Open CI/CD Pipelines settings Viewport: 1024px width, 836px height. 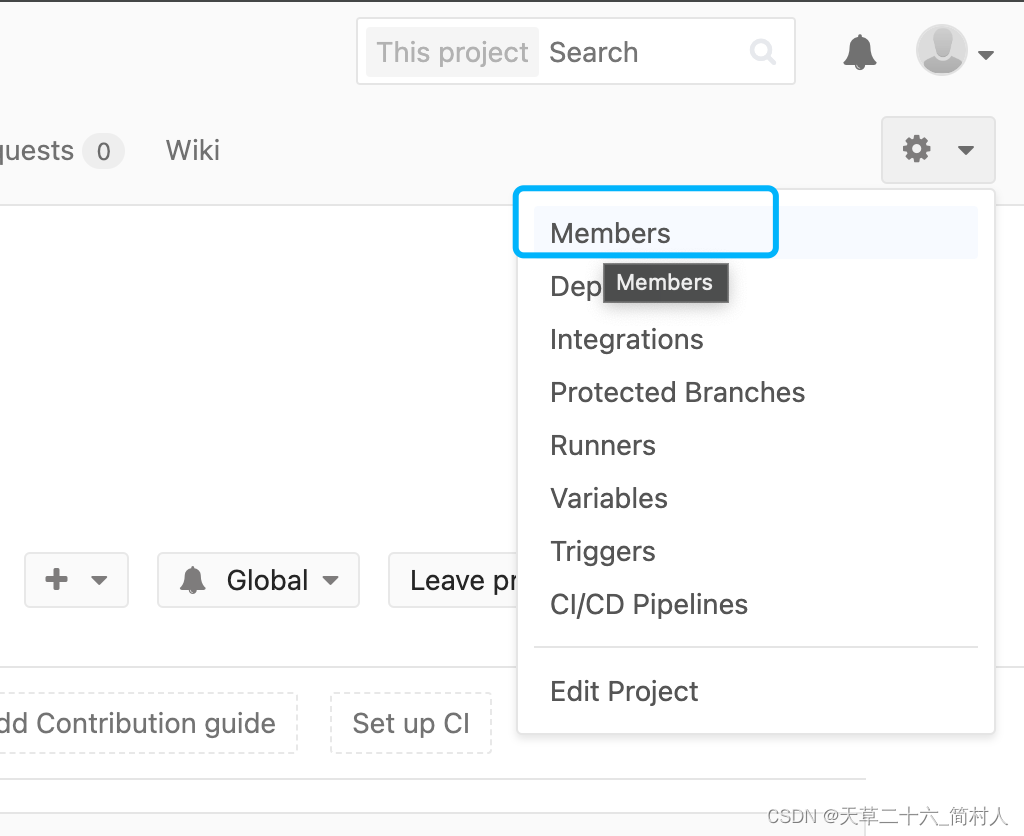click(x=648, y=604)
